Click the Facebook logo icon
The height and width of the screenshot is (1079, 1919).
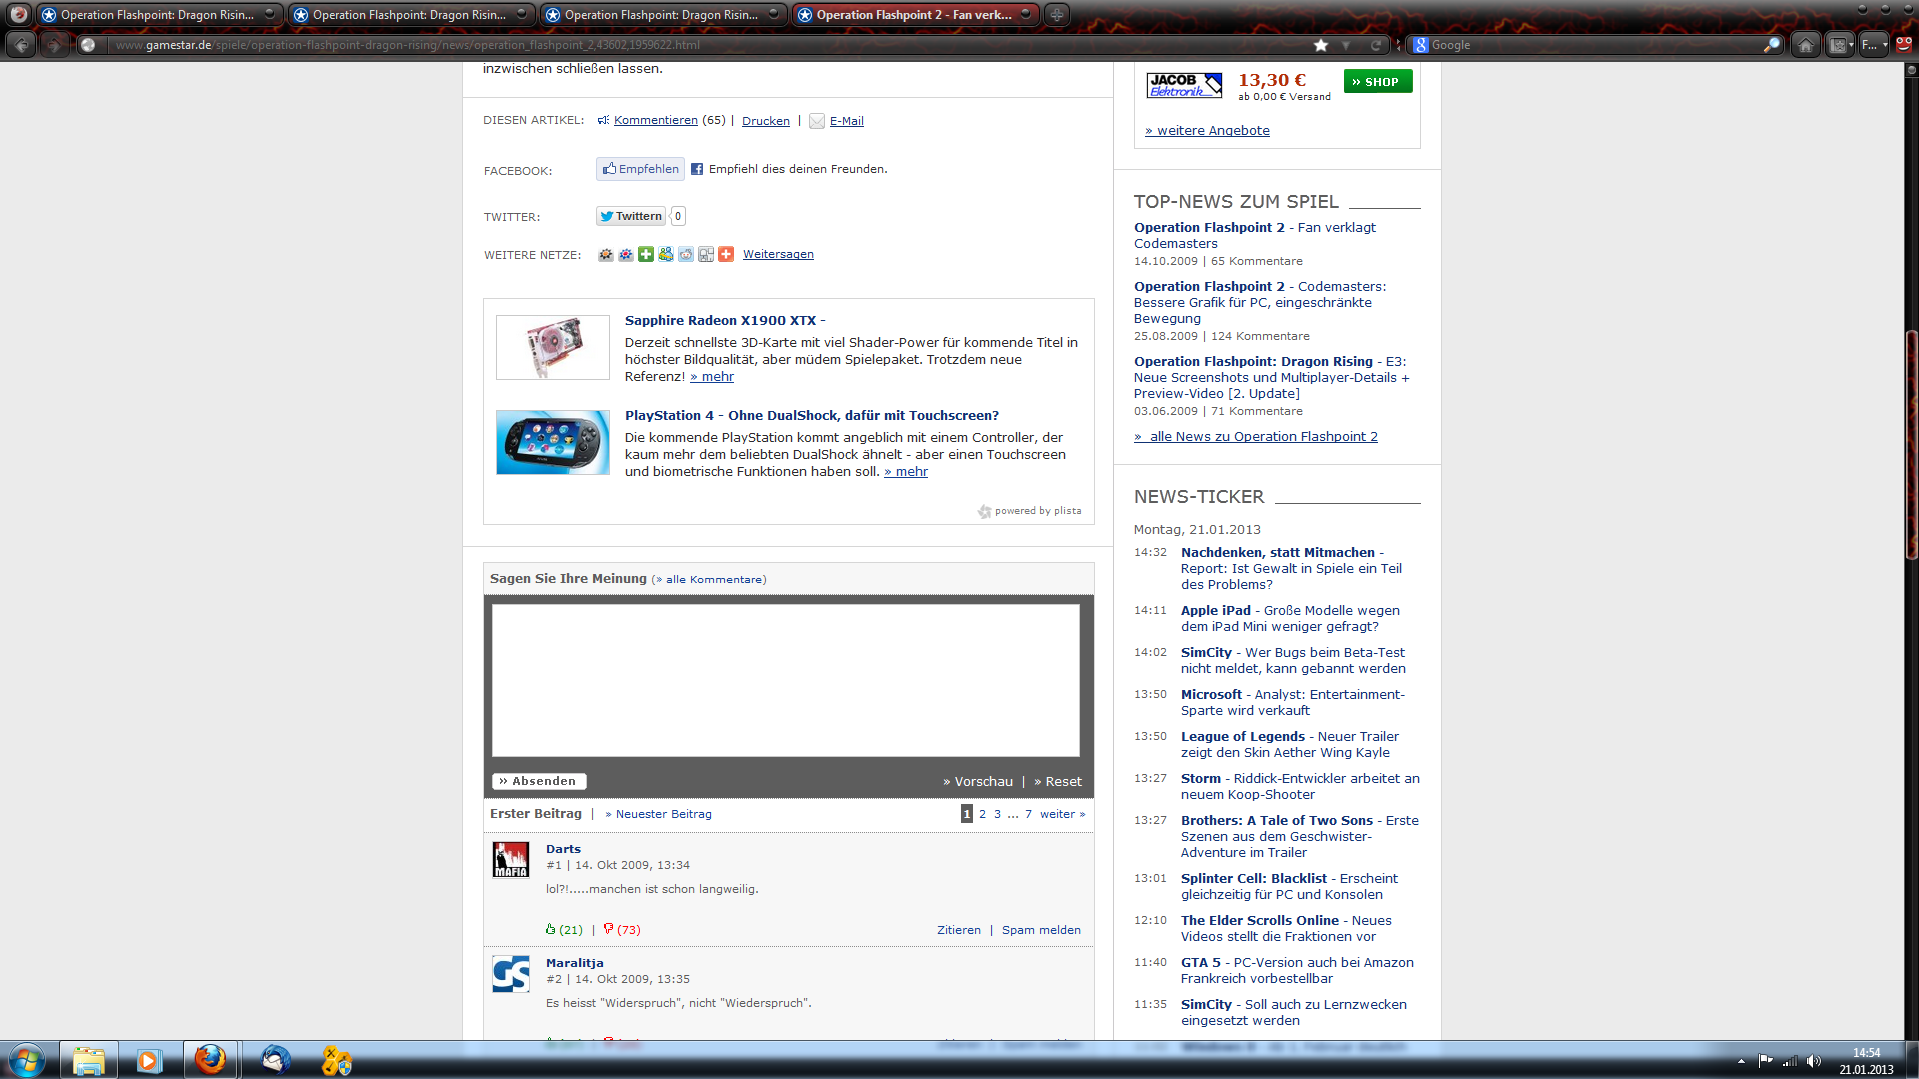(x=697, y=169)
